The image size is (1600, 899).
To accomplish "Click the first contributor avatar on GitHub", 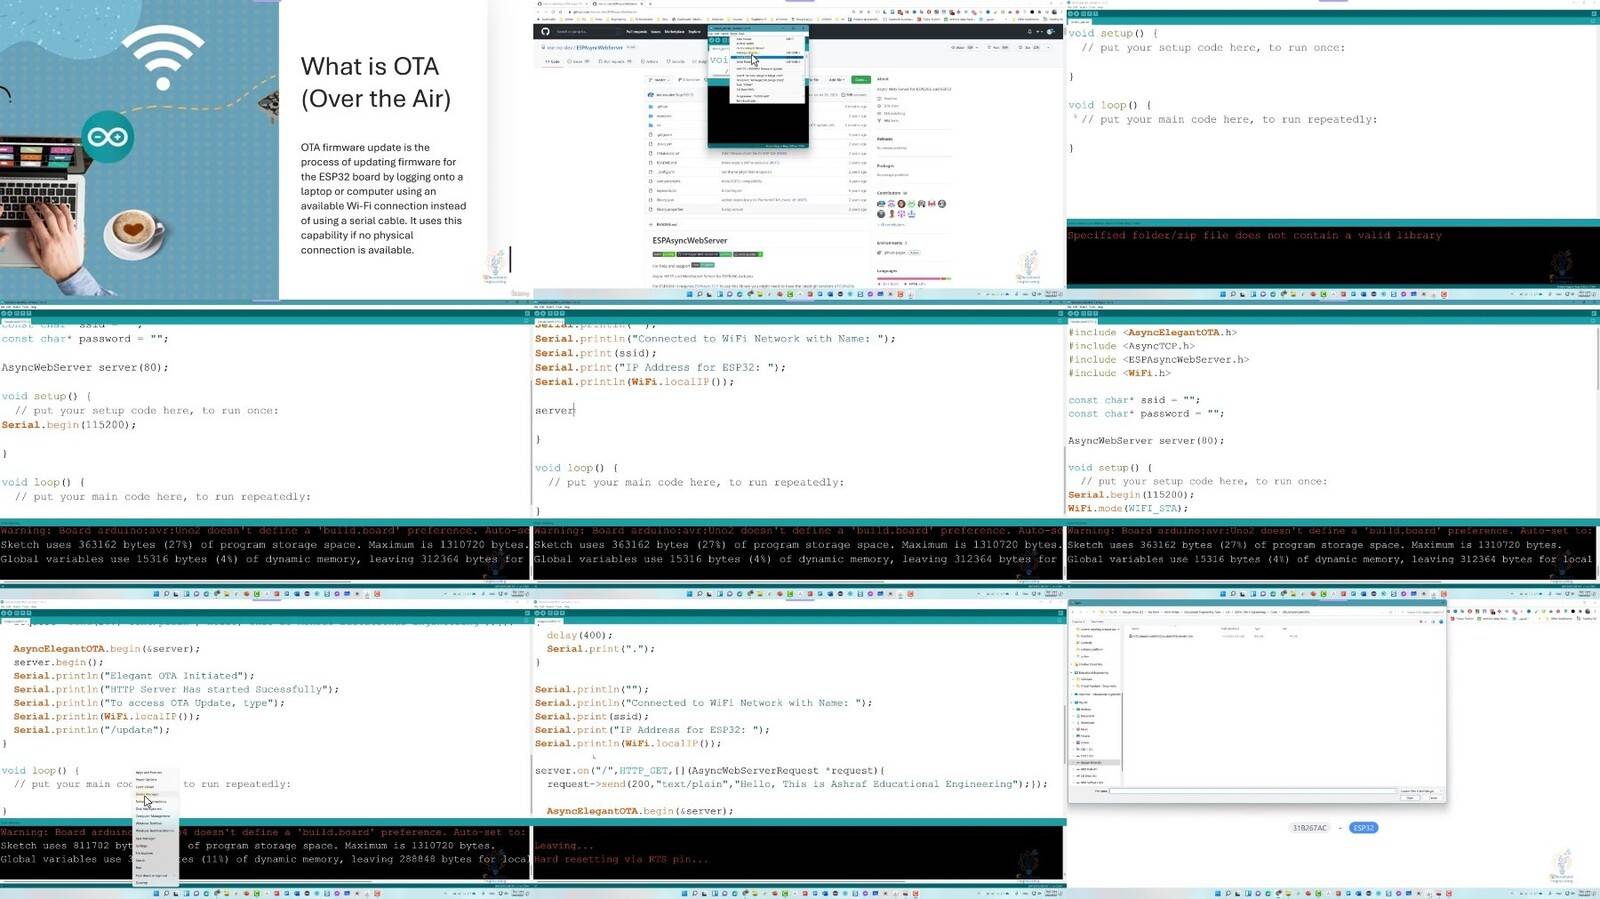I will 881,204.
